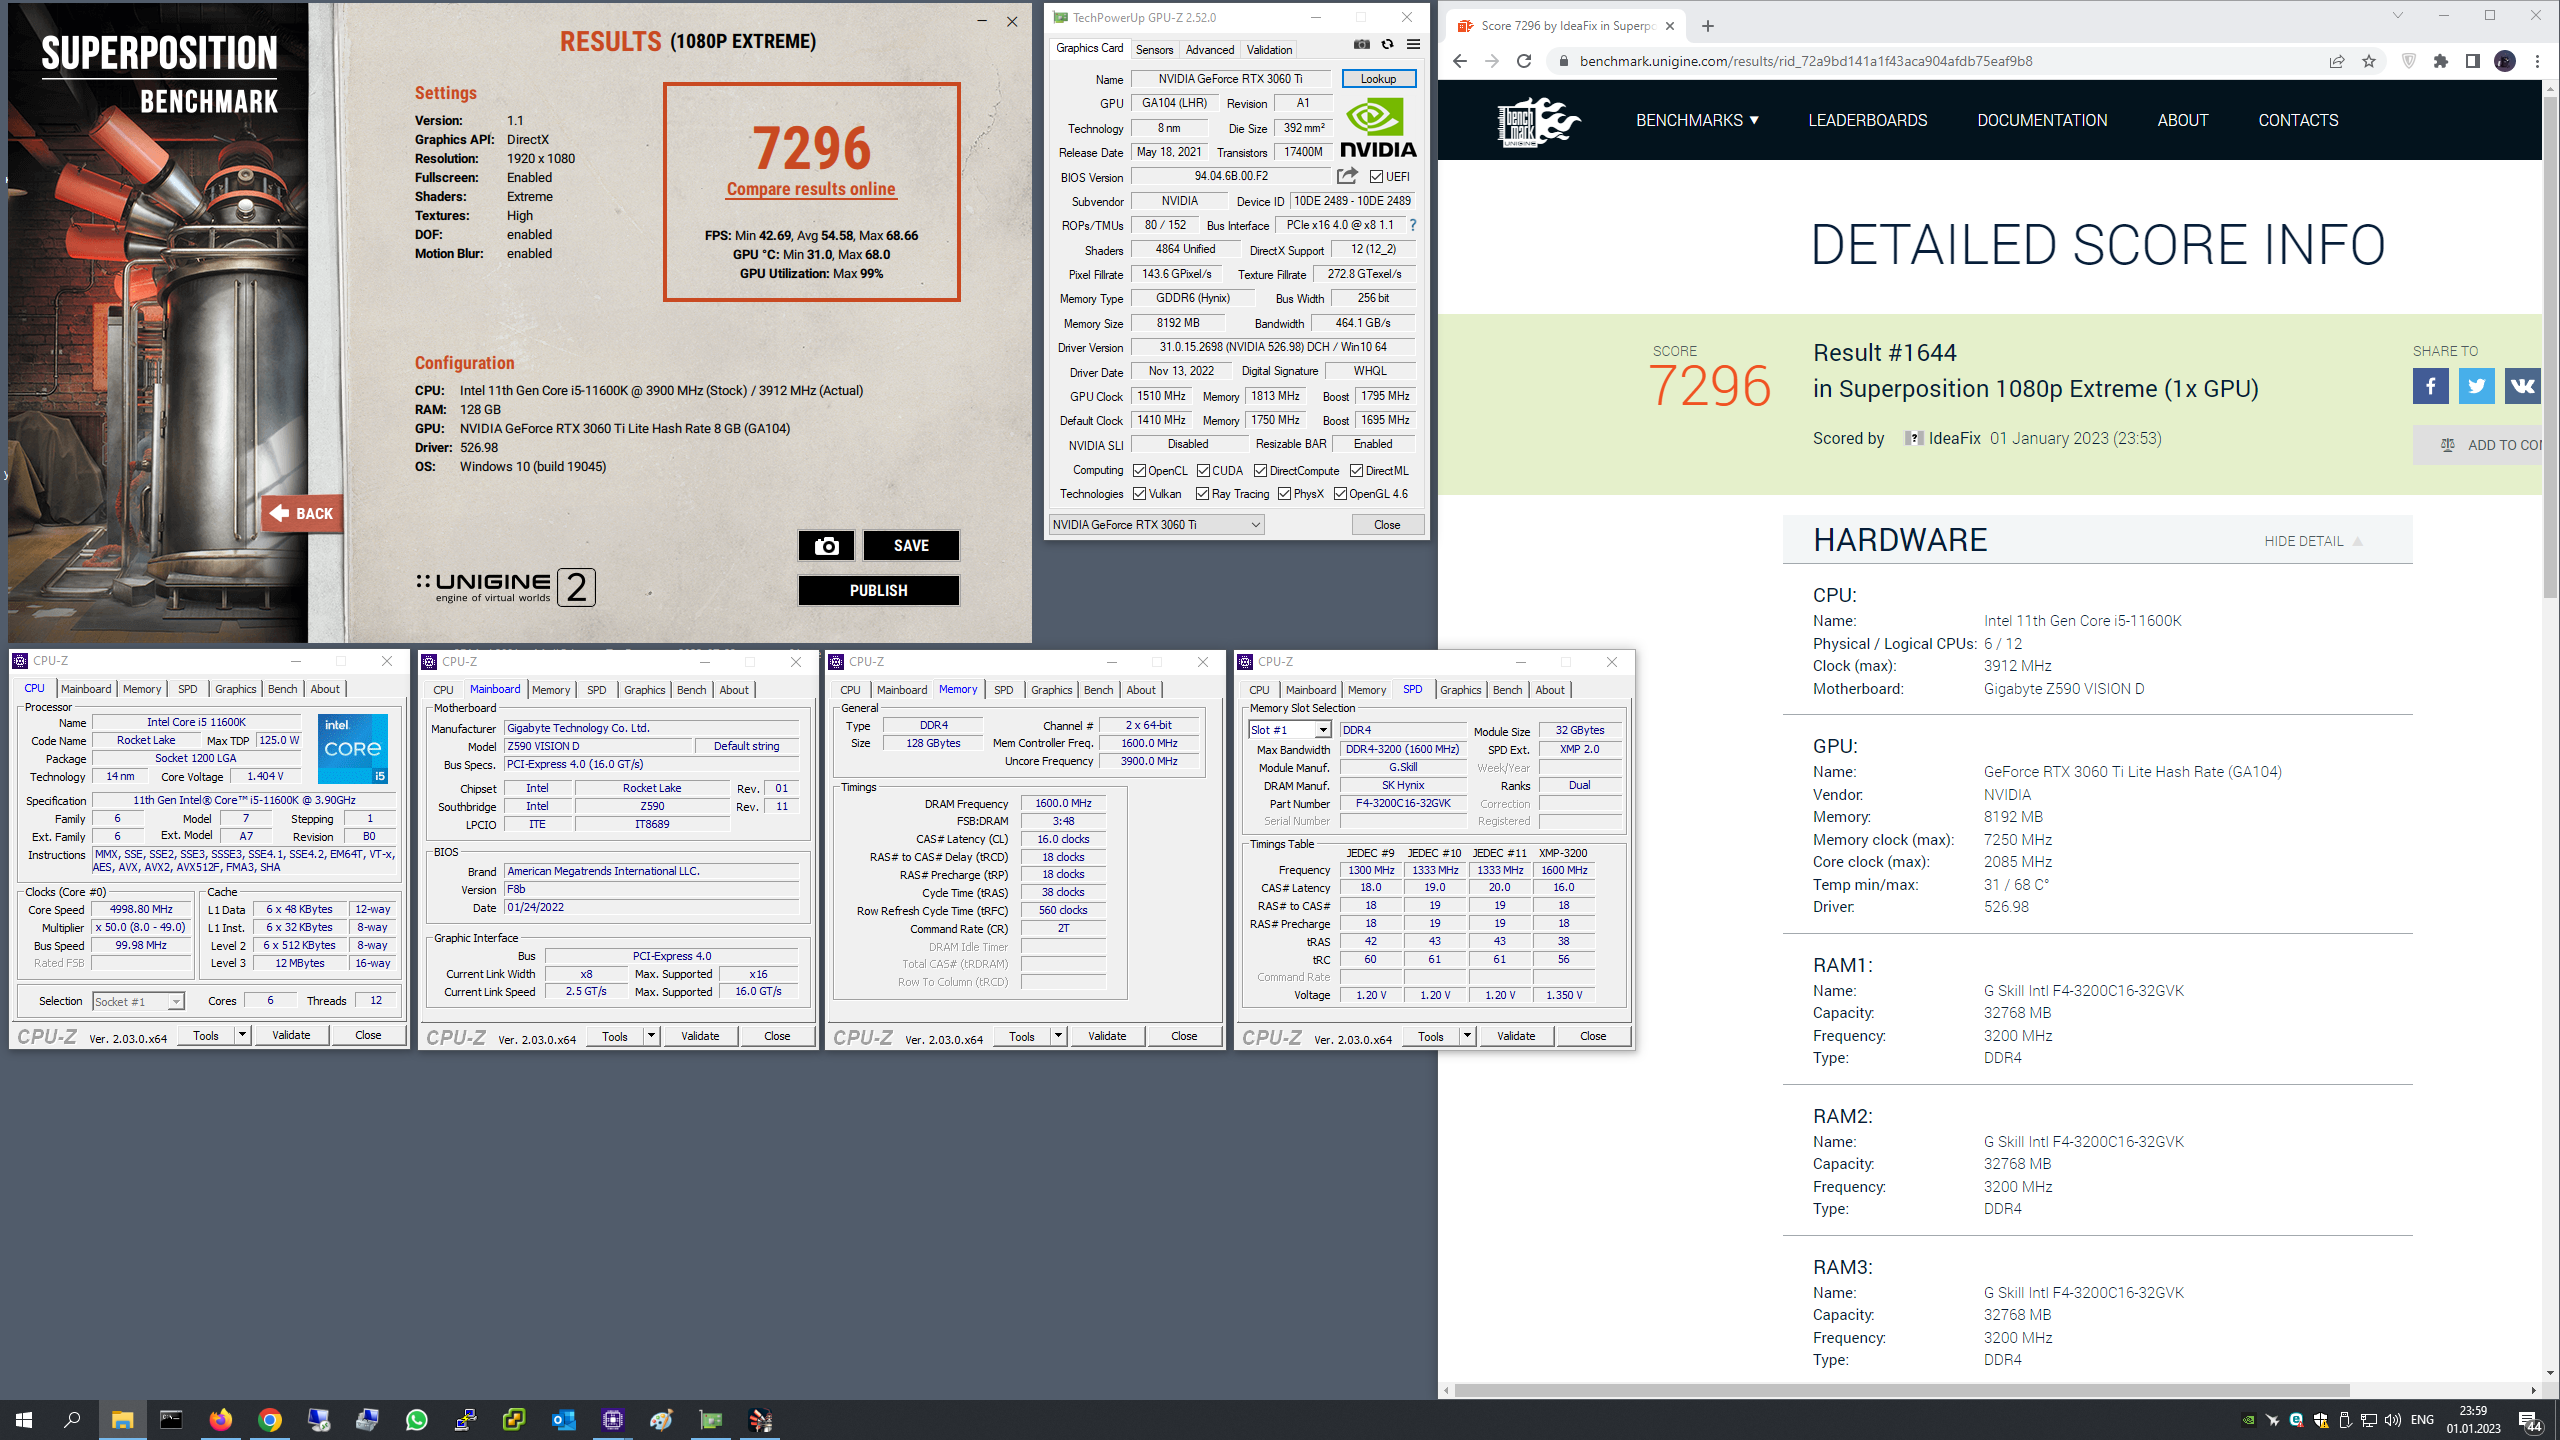The width and height of the screenshot is (2560, 1440).
Task: Open LEADERBOARDS on website nav
Action: point(1867,120)
